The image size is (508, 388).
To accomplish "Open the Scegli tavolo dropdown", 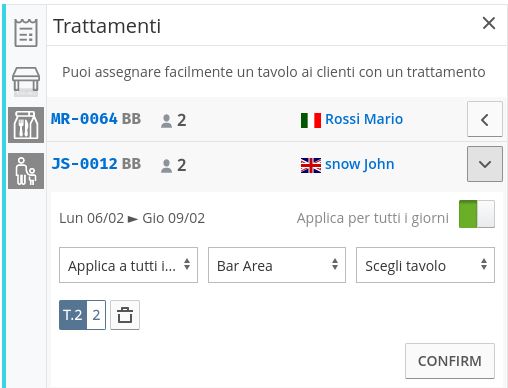I will point(425,265).
